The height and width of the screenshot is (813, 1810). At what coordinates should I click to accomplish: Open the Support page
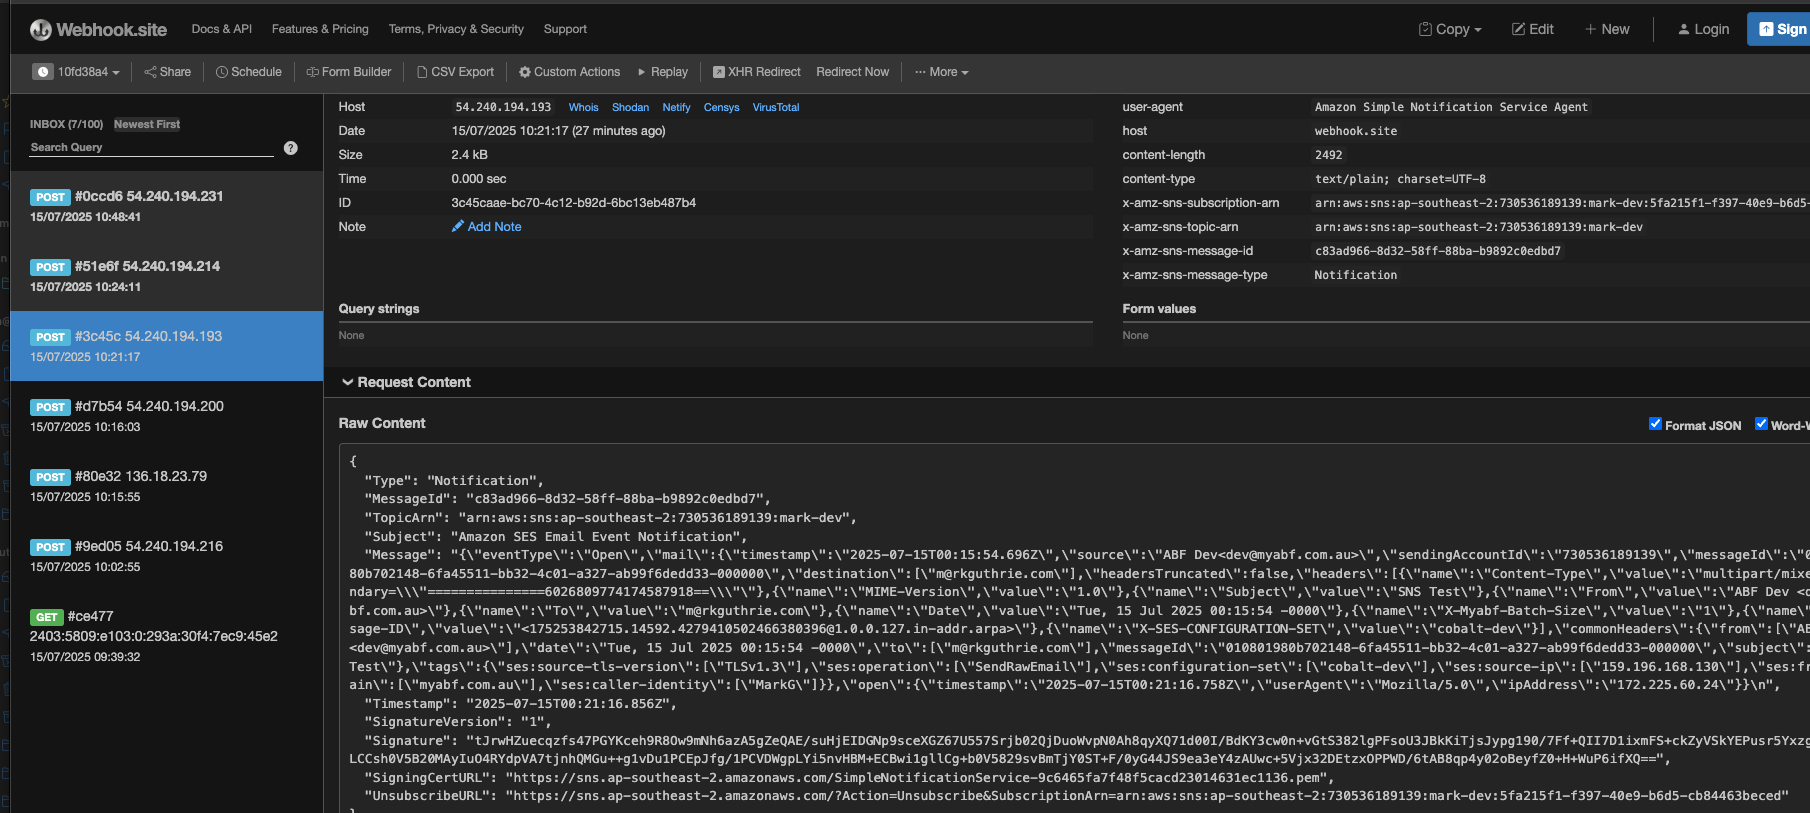tap(565, 29)
